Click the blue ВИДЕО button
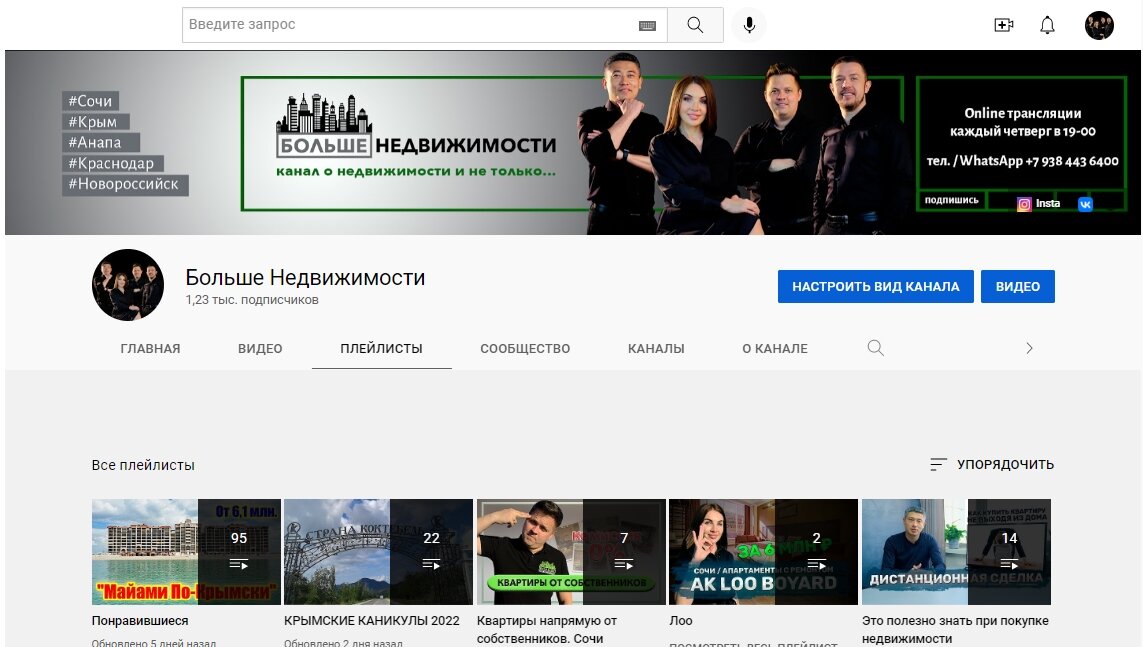The image size is (1143, 647). (1018, 286)
